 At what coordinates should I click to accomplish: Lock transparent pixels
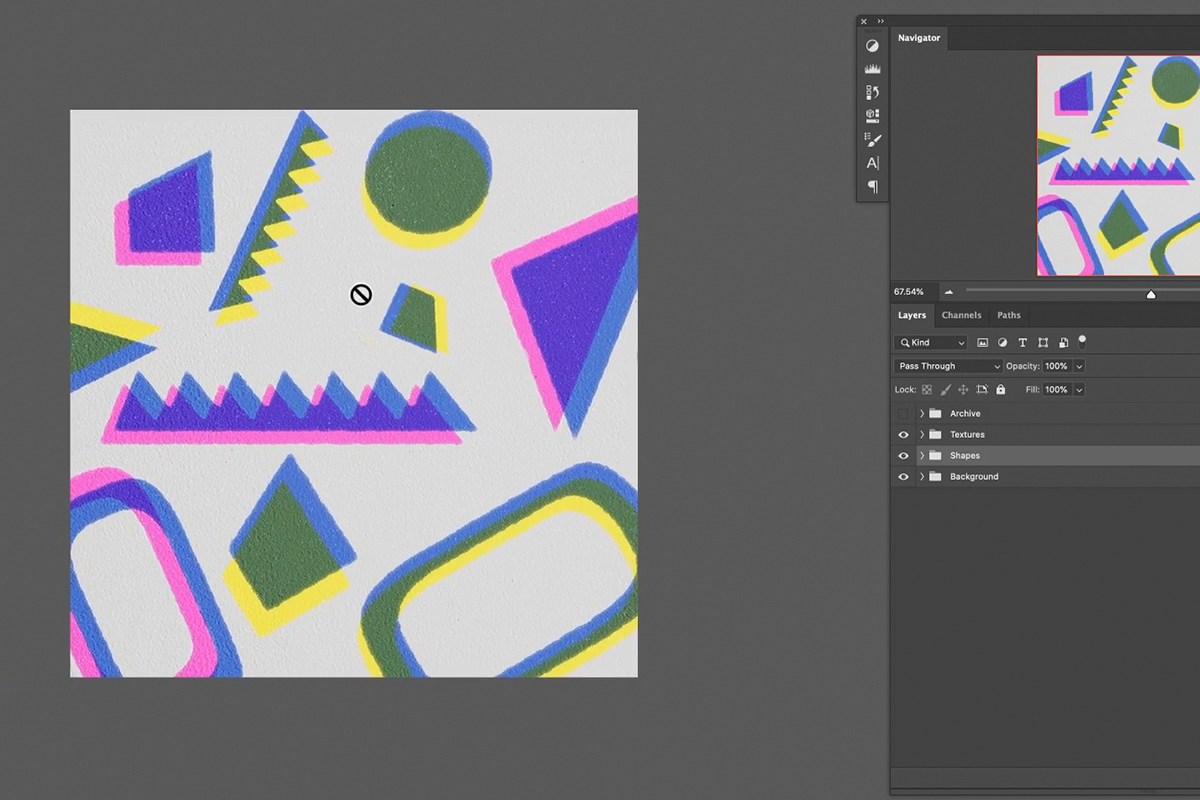coord(927,390)
